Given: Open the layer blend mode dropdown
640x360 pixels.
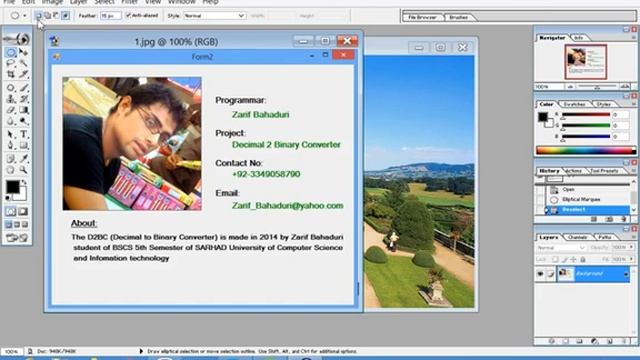Looking at the screenshot, I should [561, 248].
